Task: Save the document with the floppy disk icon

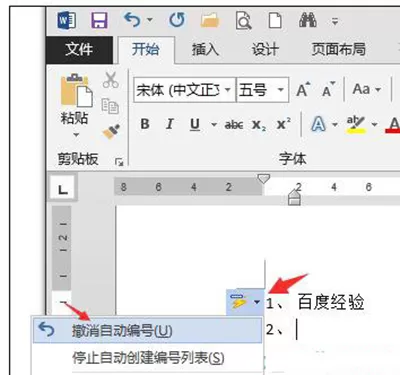Action: click(99, 20)
